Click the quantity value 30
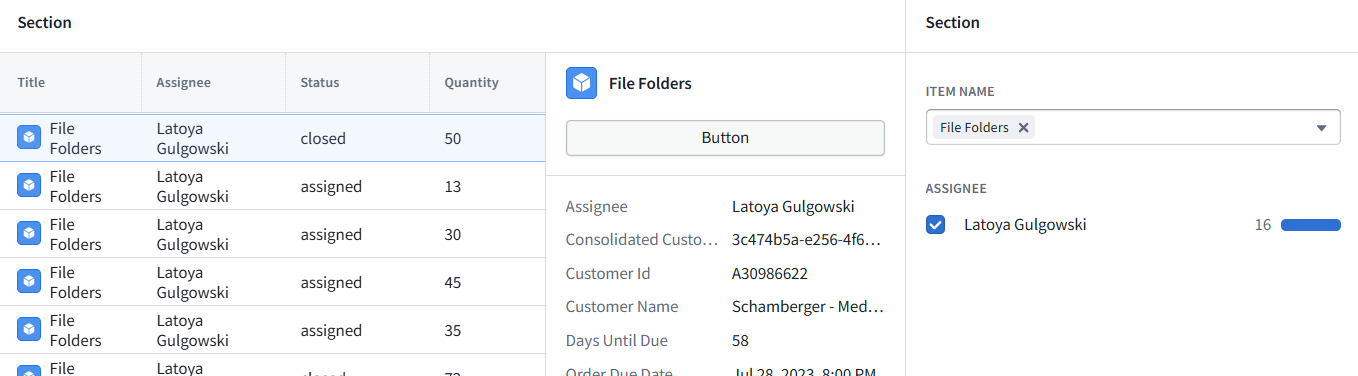1358x376 pixels. (453, 234)
